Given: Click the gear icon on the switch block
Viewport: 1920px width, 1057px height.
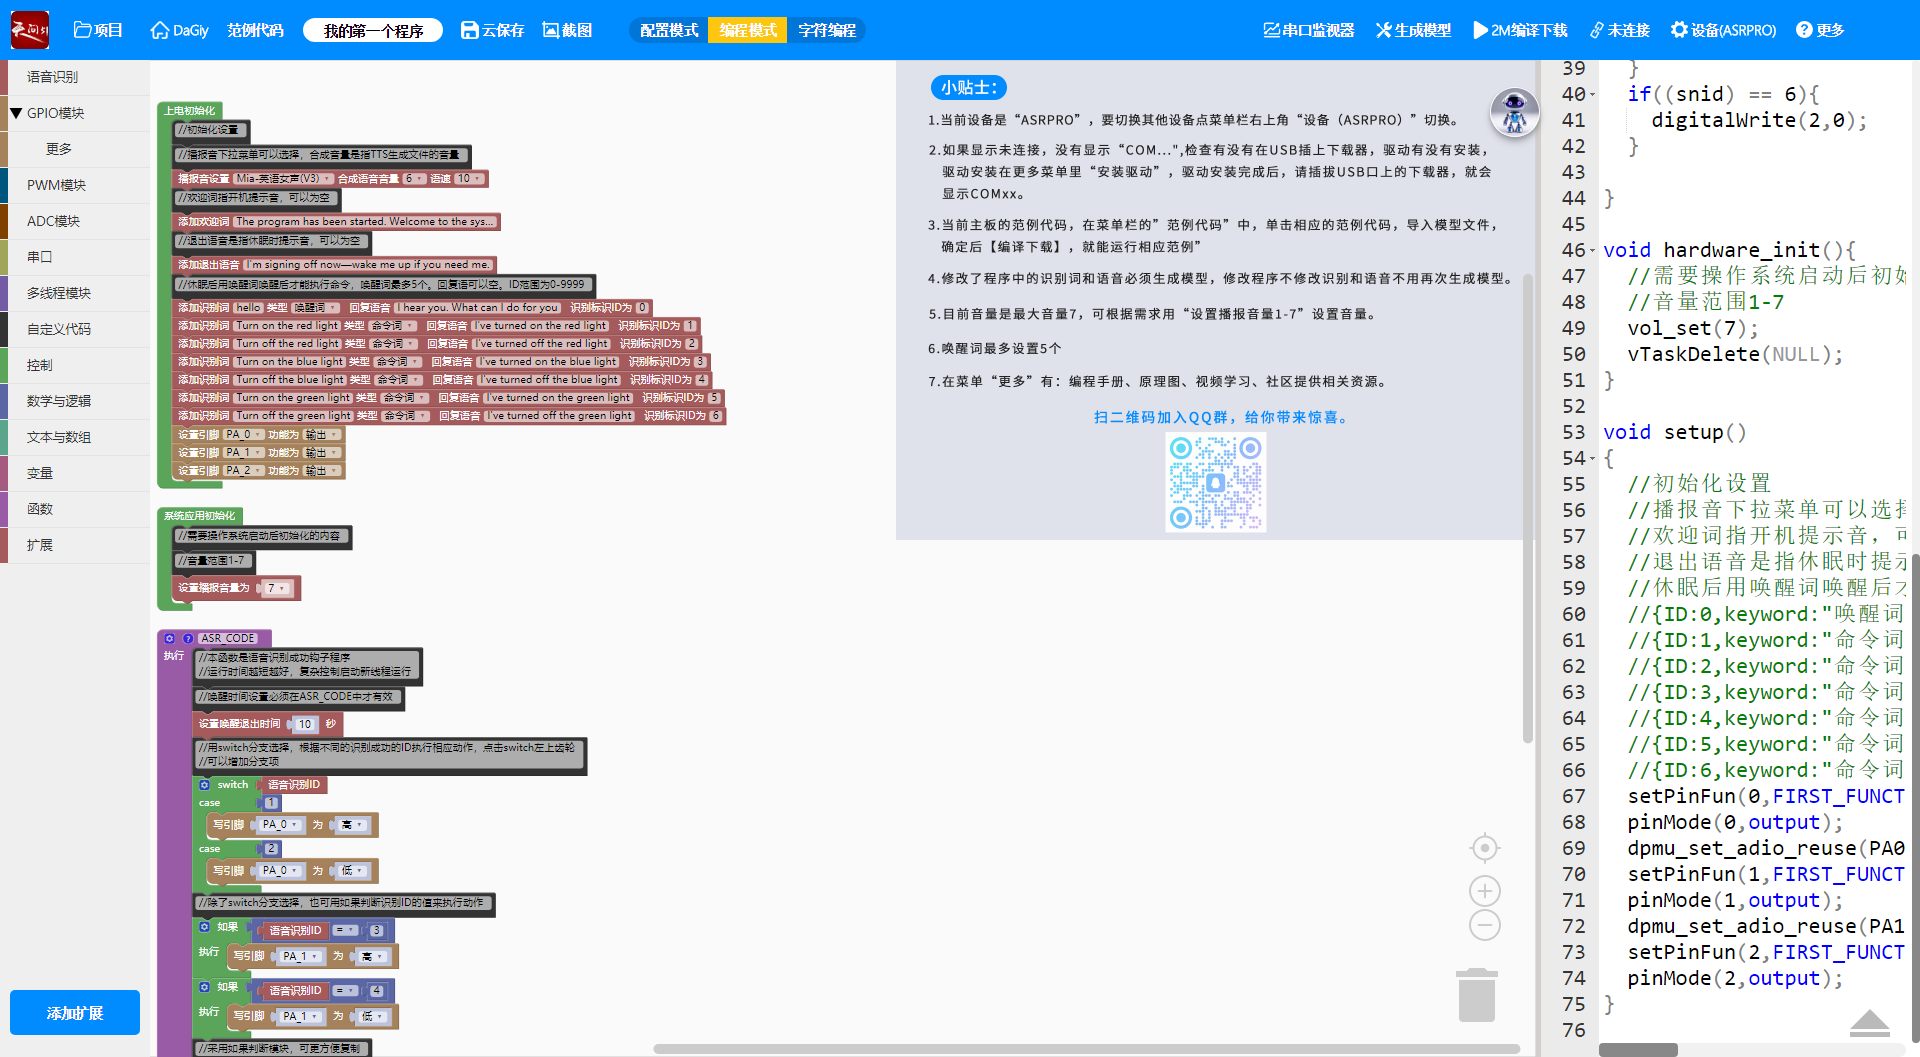Looking at the screenshot, I should pyautogui.click(x=205, y=785).
